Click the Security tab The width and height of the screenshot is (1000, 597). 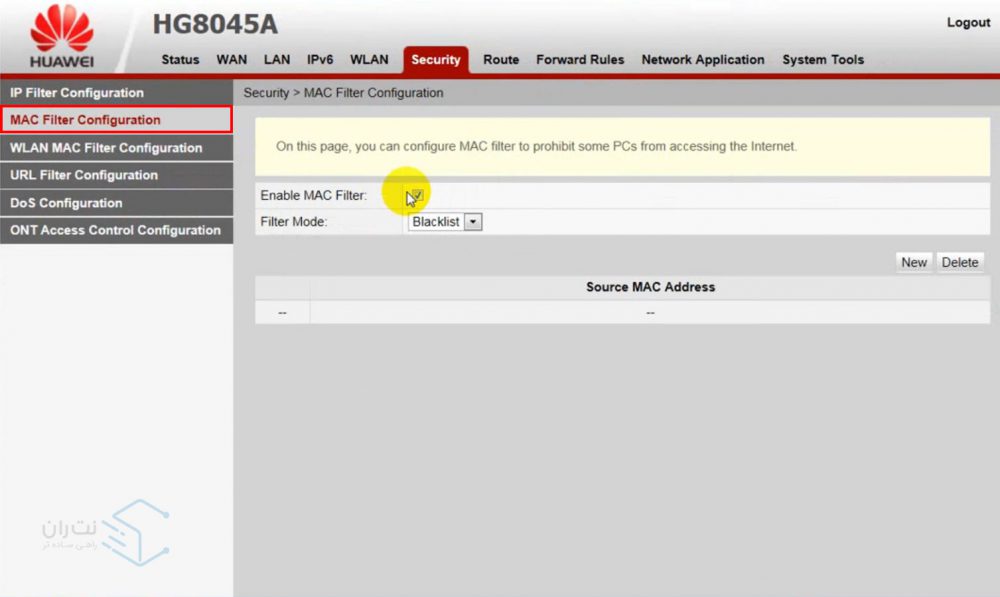tap(436, 60)
